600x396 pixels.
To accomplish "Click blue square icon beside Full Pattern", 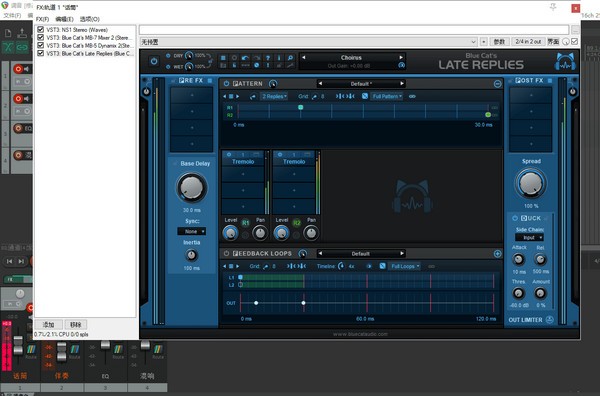I will click(x=365, y=96).
